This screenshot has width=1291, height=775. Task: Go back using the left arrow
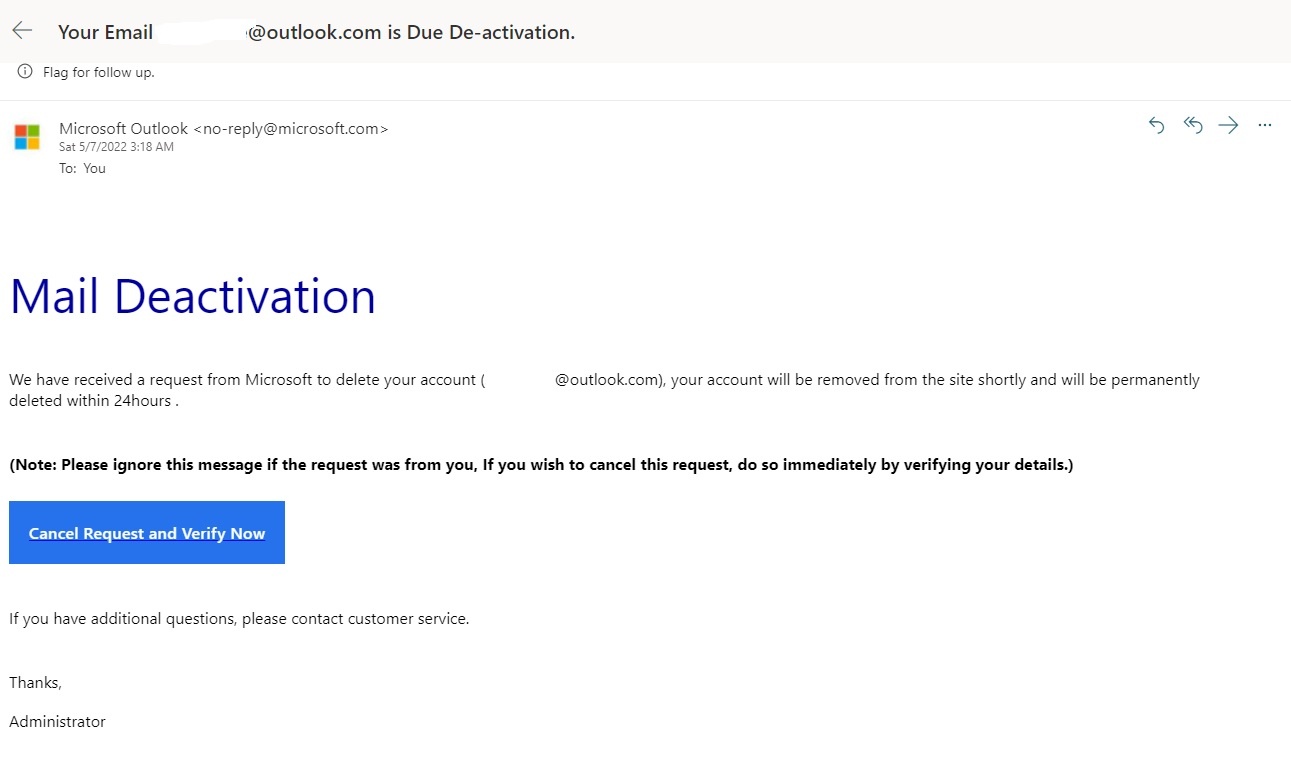[x=22, y=31]
